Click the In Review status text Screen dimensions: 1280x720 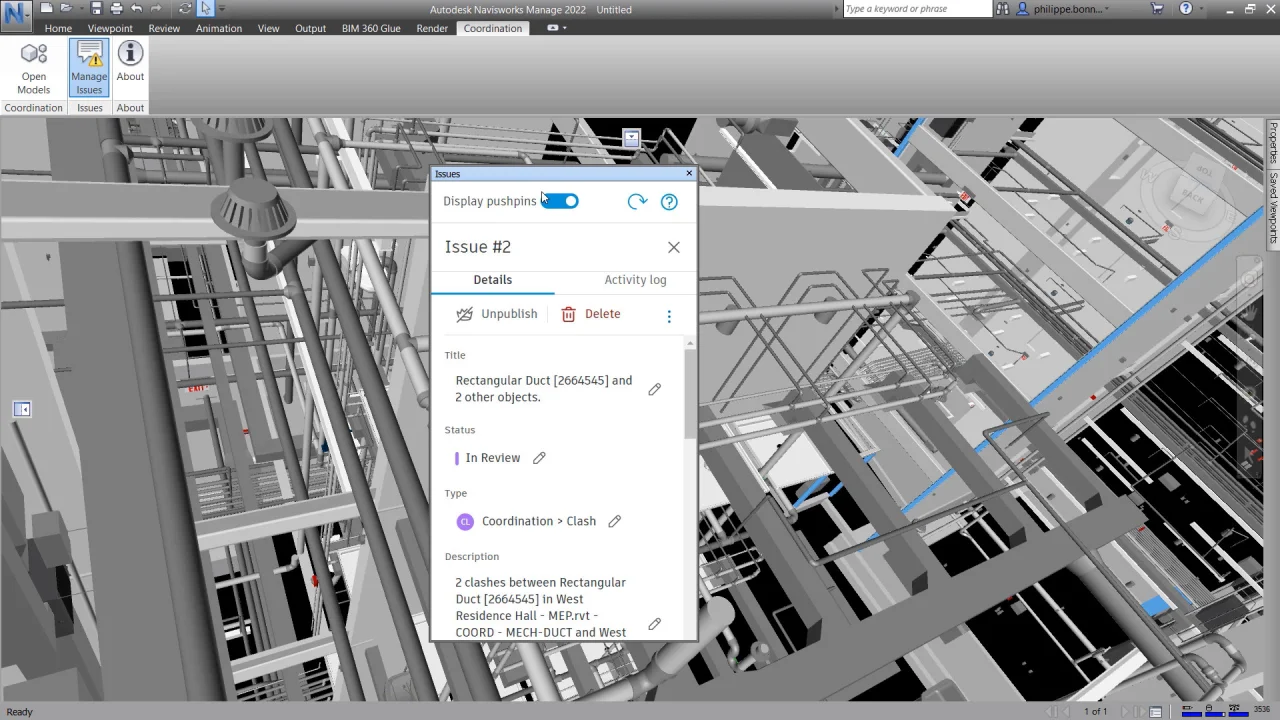[x=492, y=458]
